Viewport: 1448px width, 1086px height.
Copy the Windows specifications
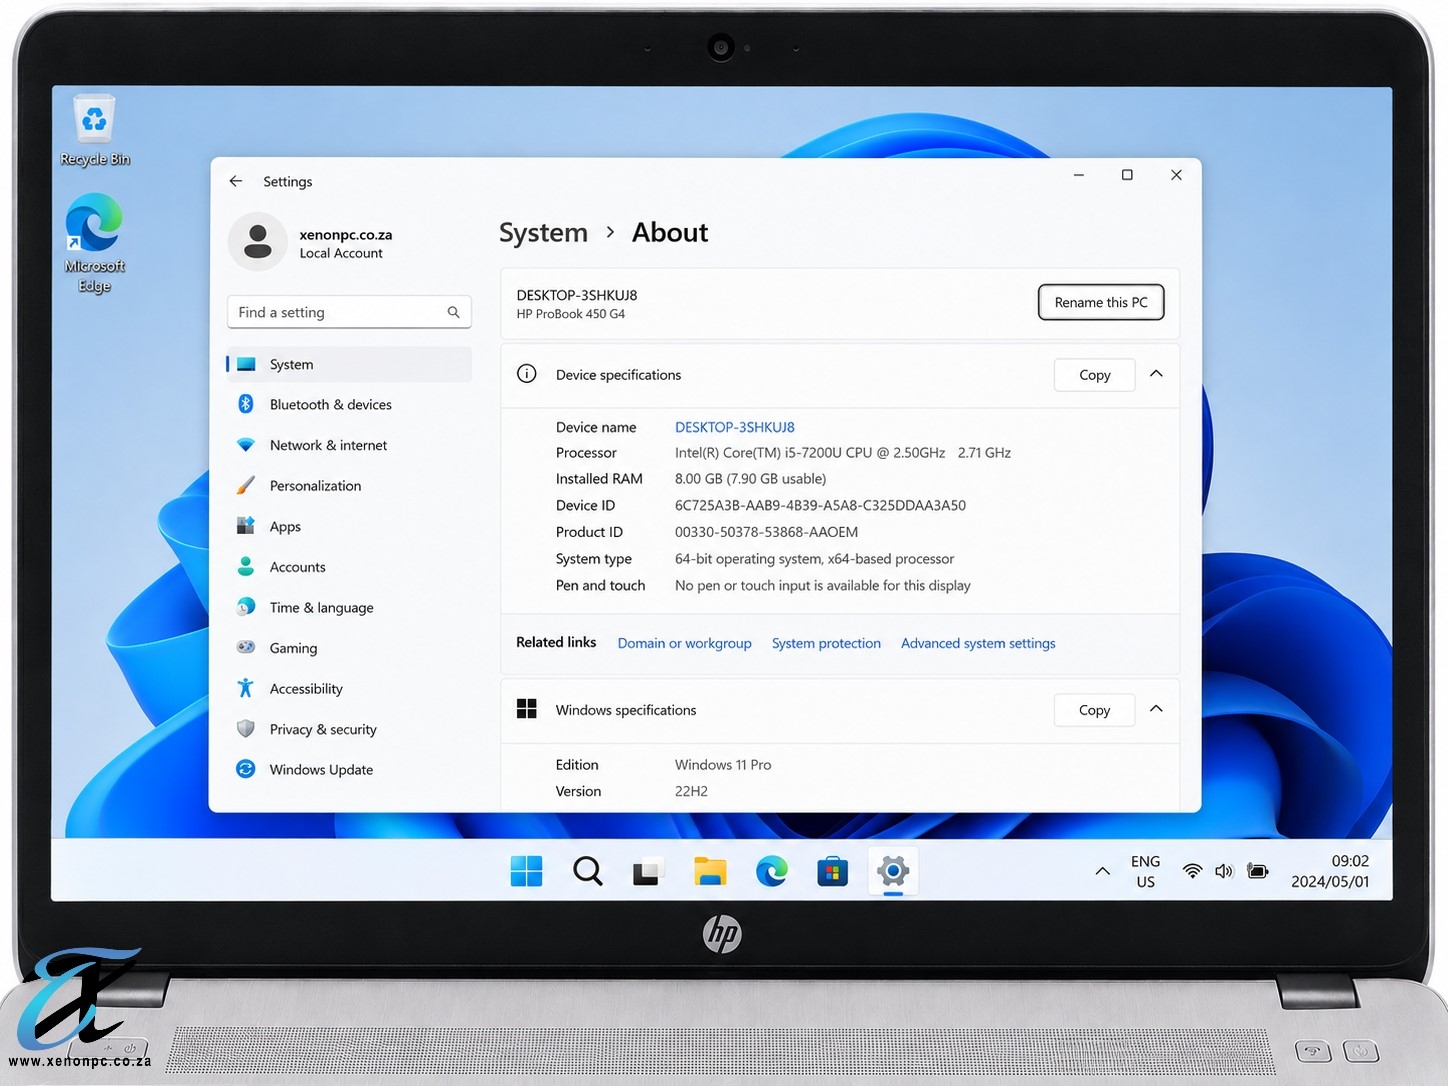pyautogui.click(x=1095, y=709)
